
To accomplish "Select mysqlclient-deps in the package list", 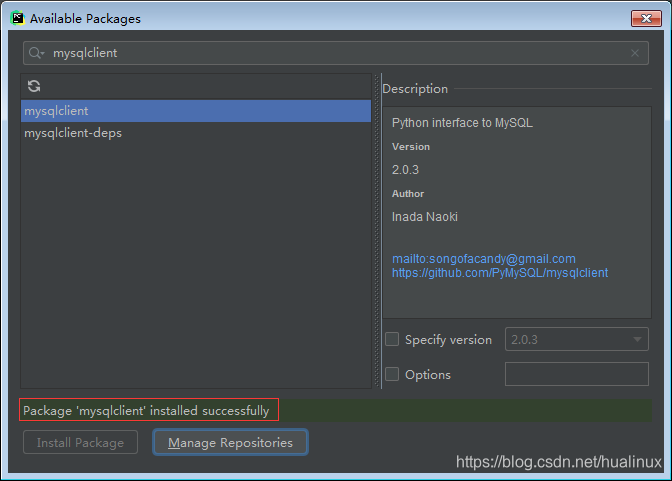I will [x=196, y=133].
